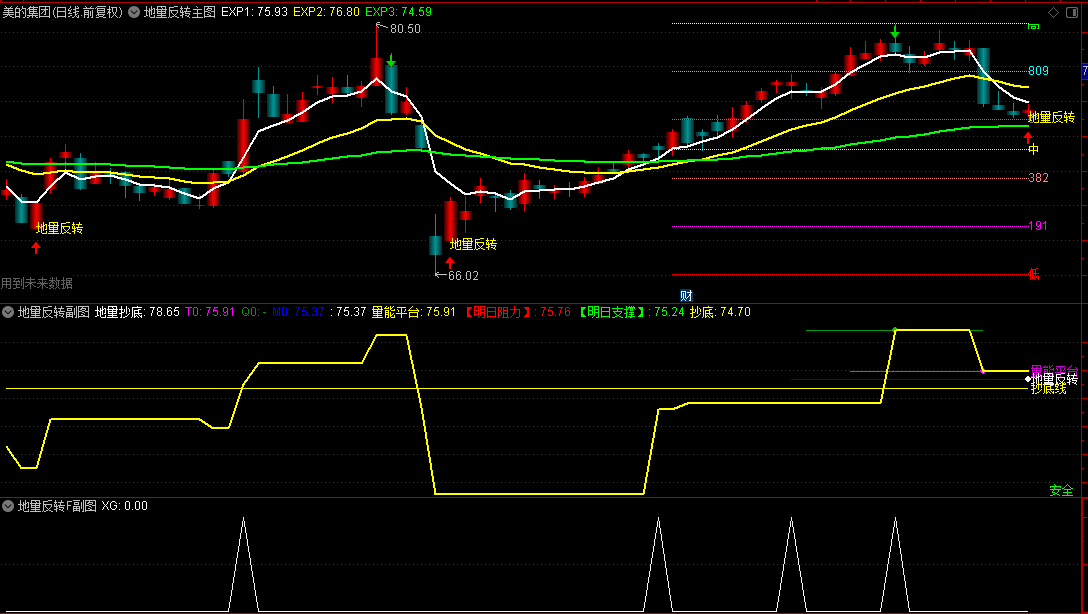Click the XG: 0.00 value
1088x614 pixels.
point(124,506)
